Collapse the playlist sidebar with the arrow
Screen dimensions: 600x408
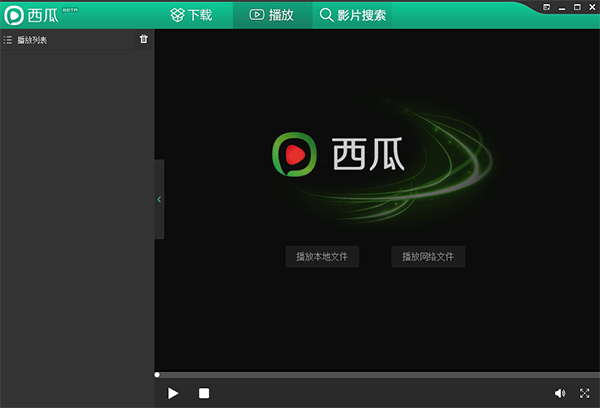pyautogui.click(x=159, y=199)
